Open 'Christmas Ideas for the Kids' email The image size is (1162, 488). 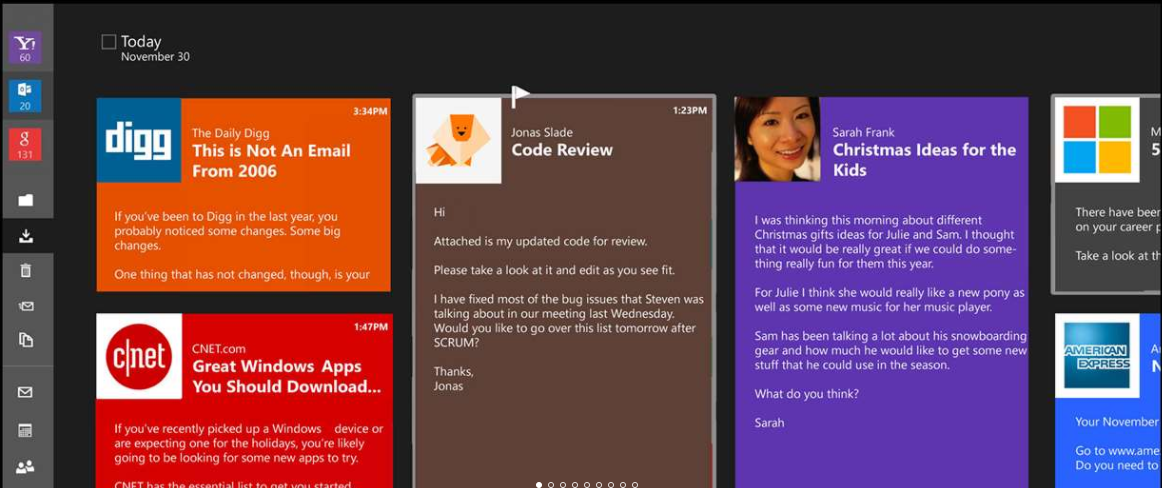[924, 159]
